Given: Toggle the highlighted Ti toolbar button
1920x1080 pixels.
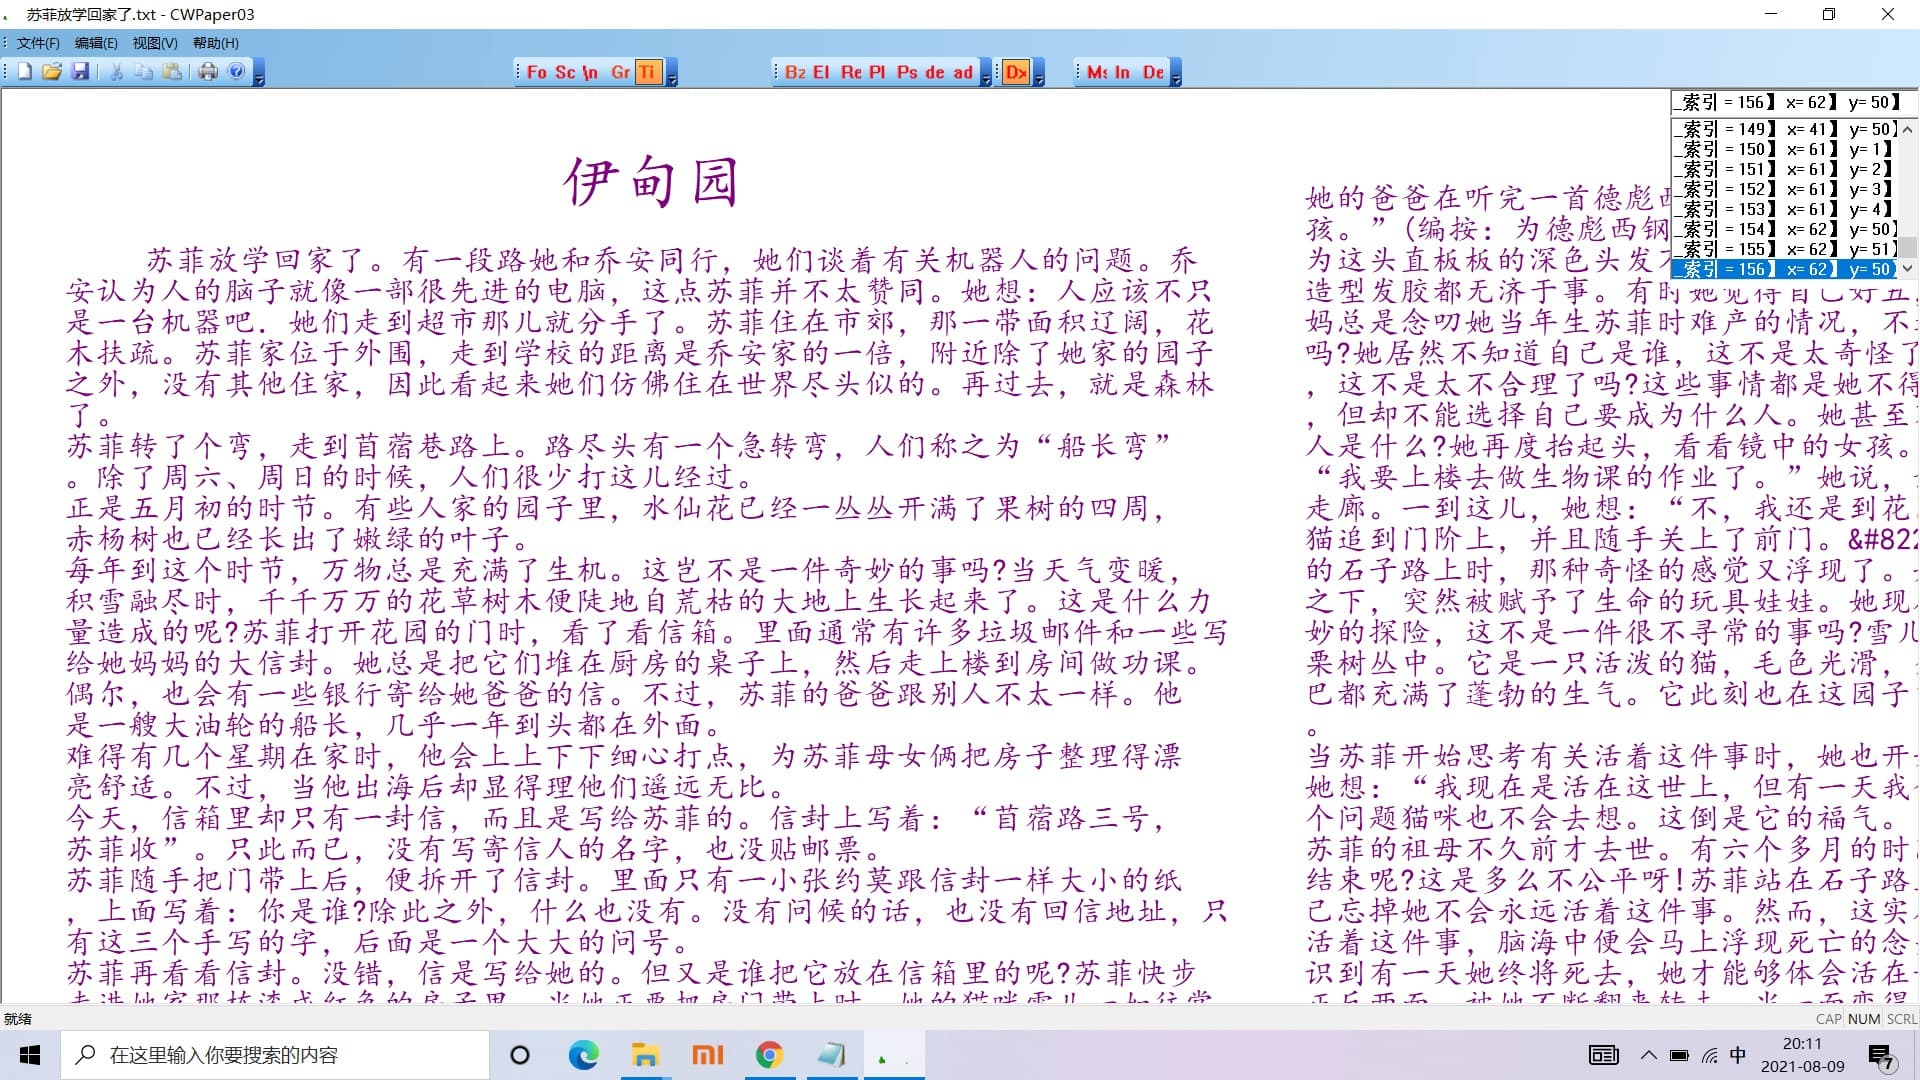Looking at the screenshot, I should [647, 72].
